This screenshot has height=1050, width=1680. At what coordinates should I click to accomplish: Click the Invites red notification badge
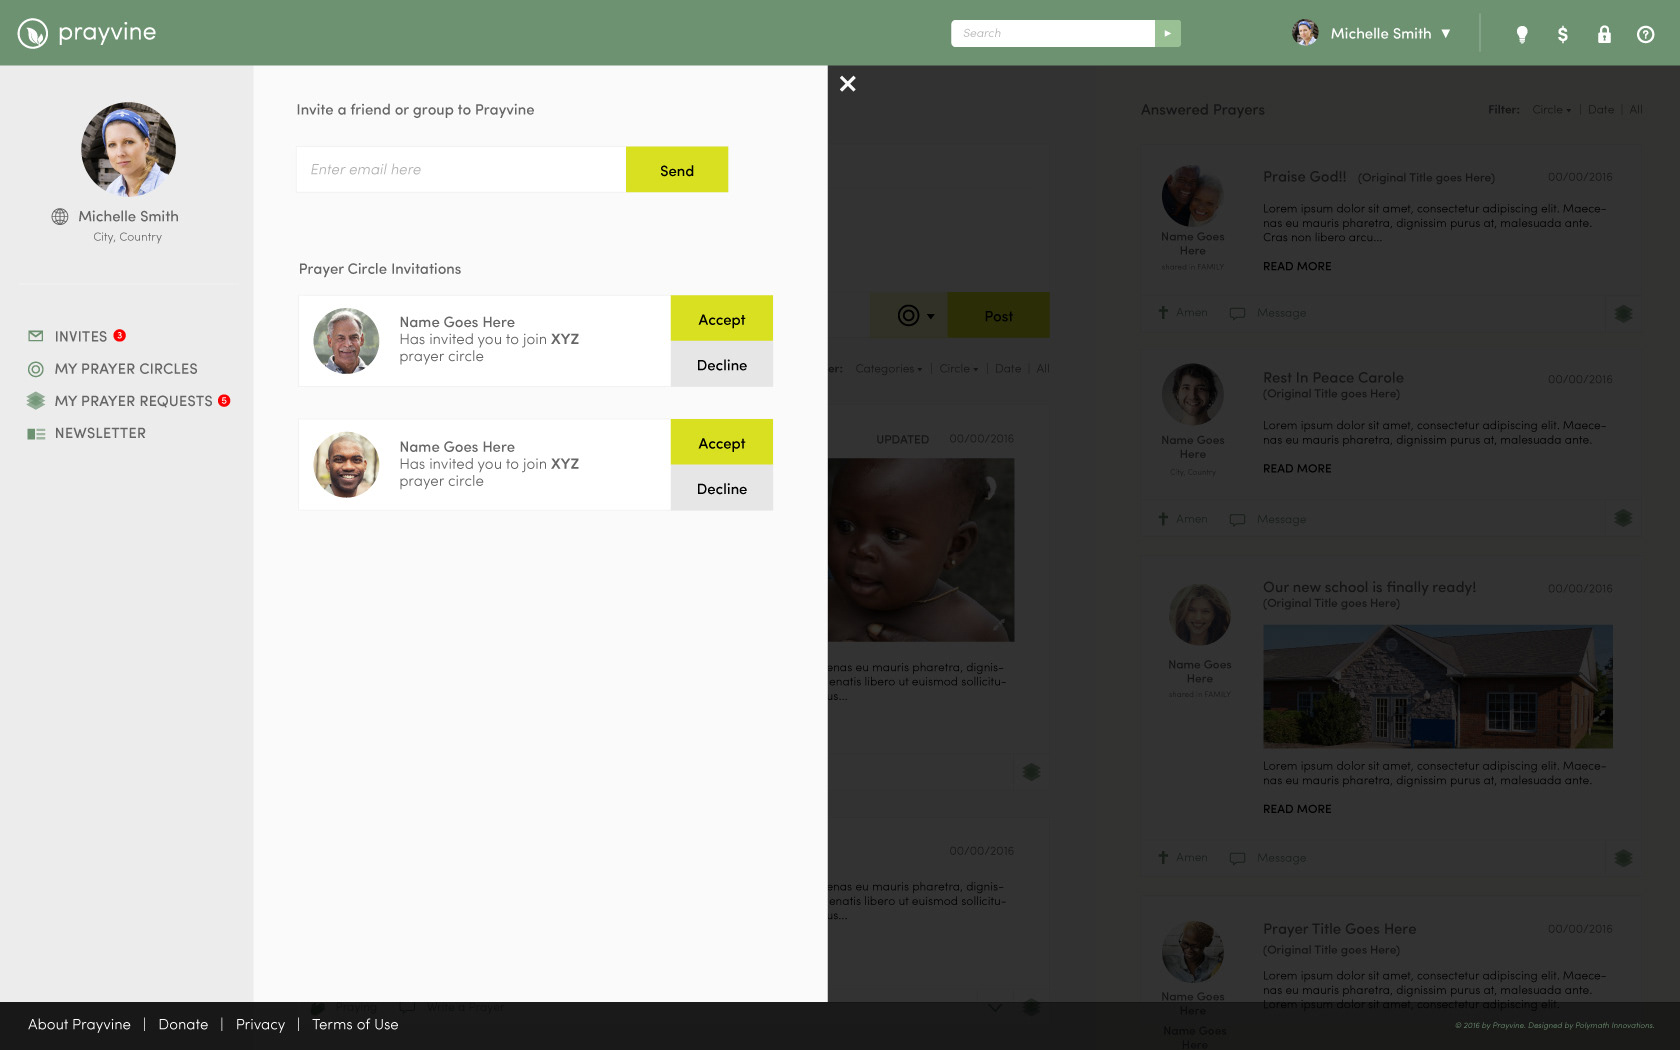pyautogui.click(x=120, y=335)
